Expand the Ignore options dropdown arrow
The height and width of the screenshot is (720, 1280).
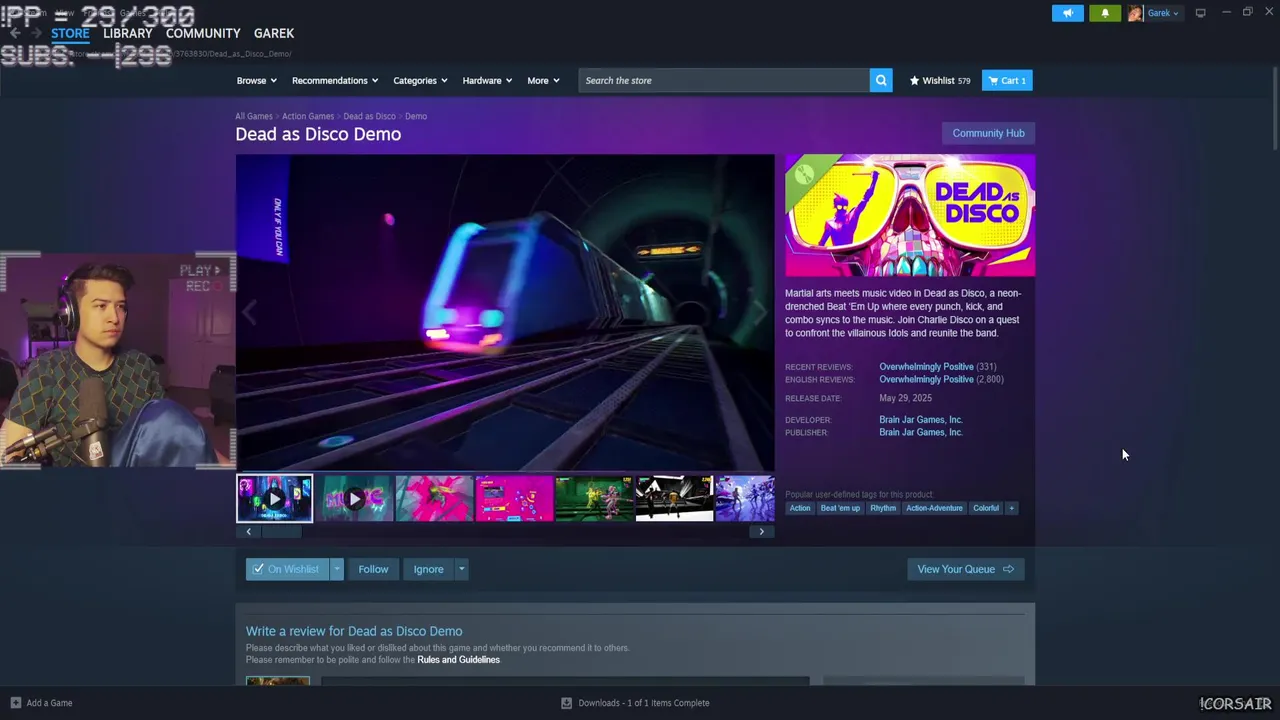[x=461, y=569]
